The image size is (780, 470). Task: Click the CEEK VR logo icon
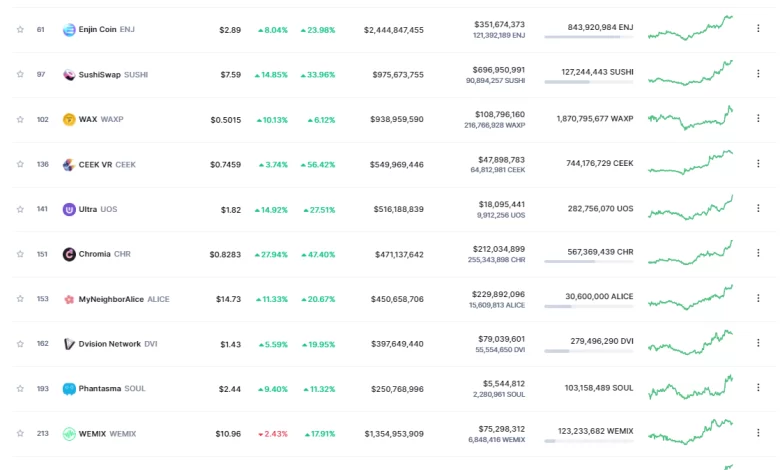69,165
